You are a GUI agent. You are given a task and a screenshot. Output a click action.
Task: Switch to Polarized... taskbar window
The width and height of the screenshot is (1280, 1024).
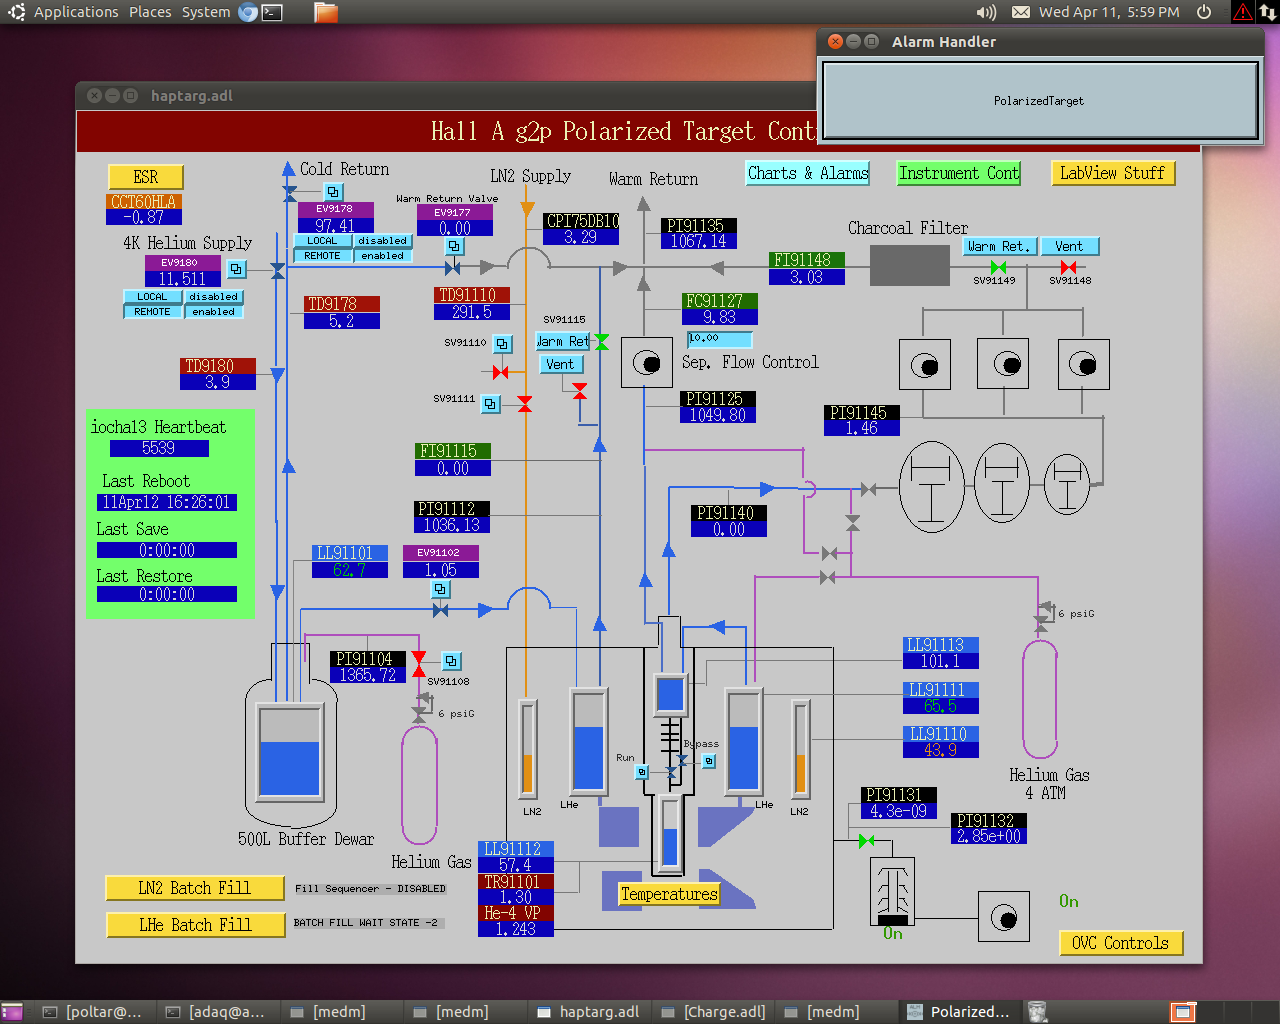click(960, 1012)
